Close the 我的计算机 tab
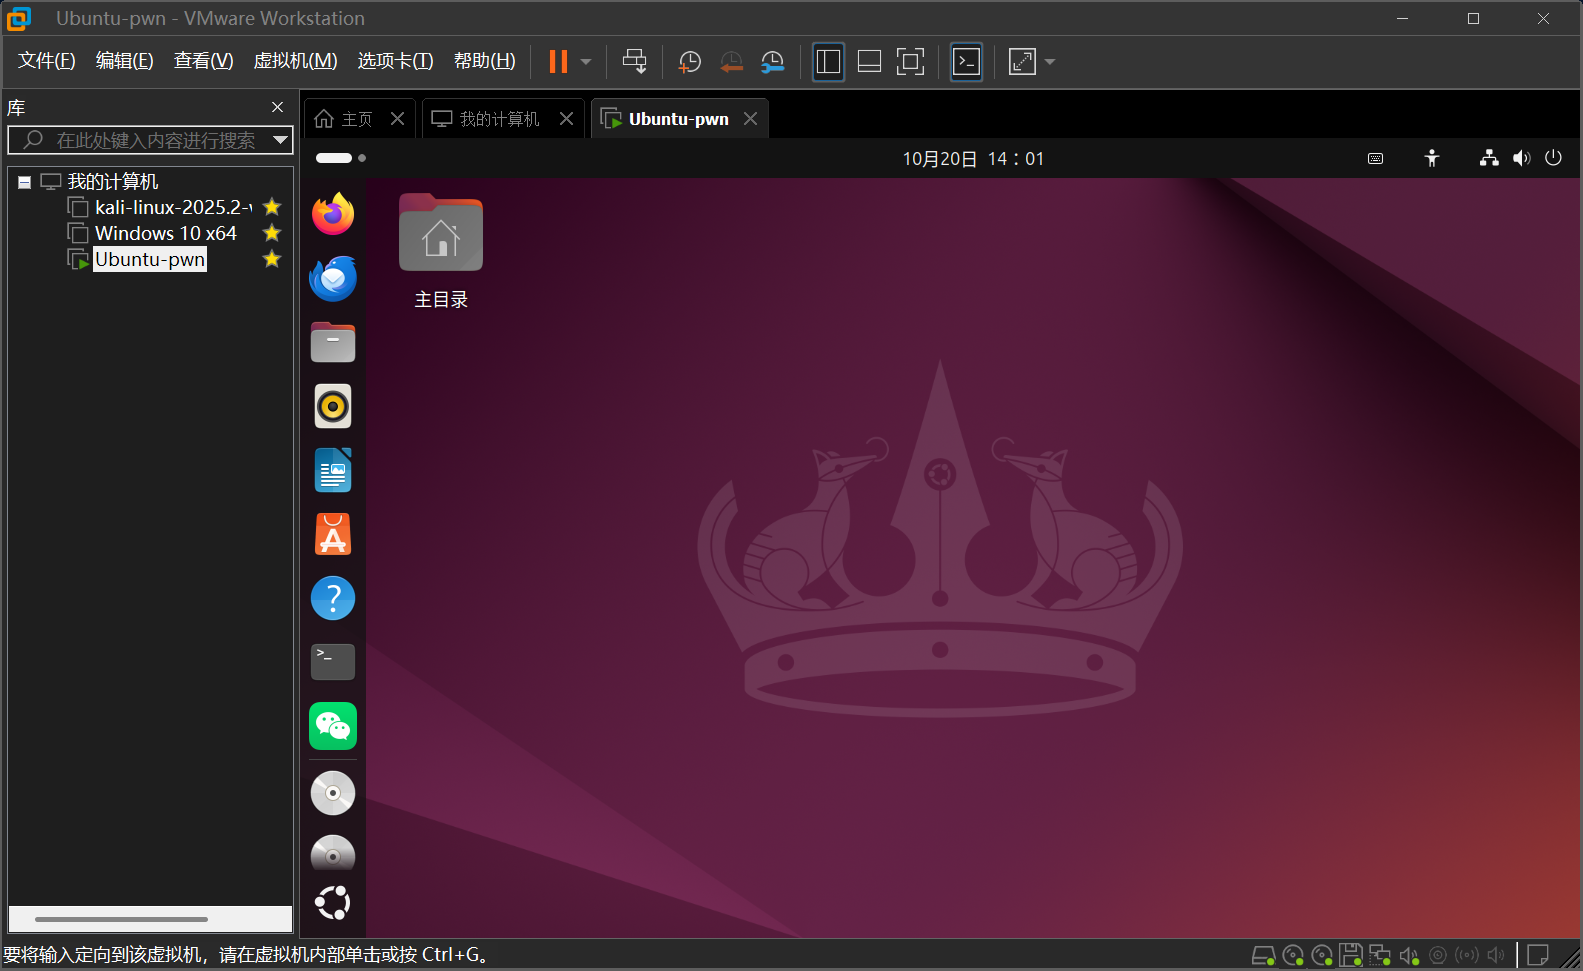Image resolution: width=1583 pixels, height=971 pixels. coord(566,119)
